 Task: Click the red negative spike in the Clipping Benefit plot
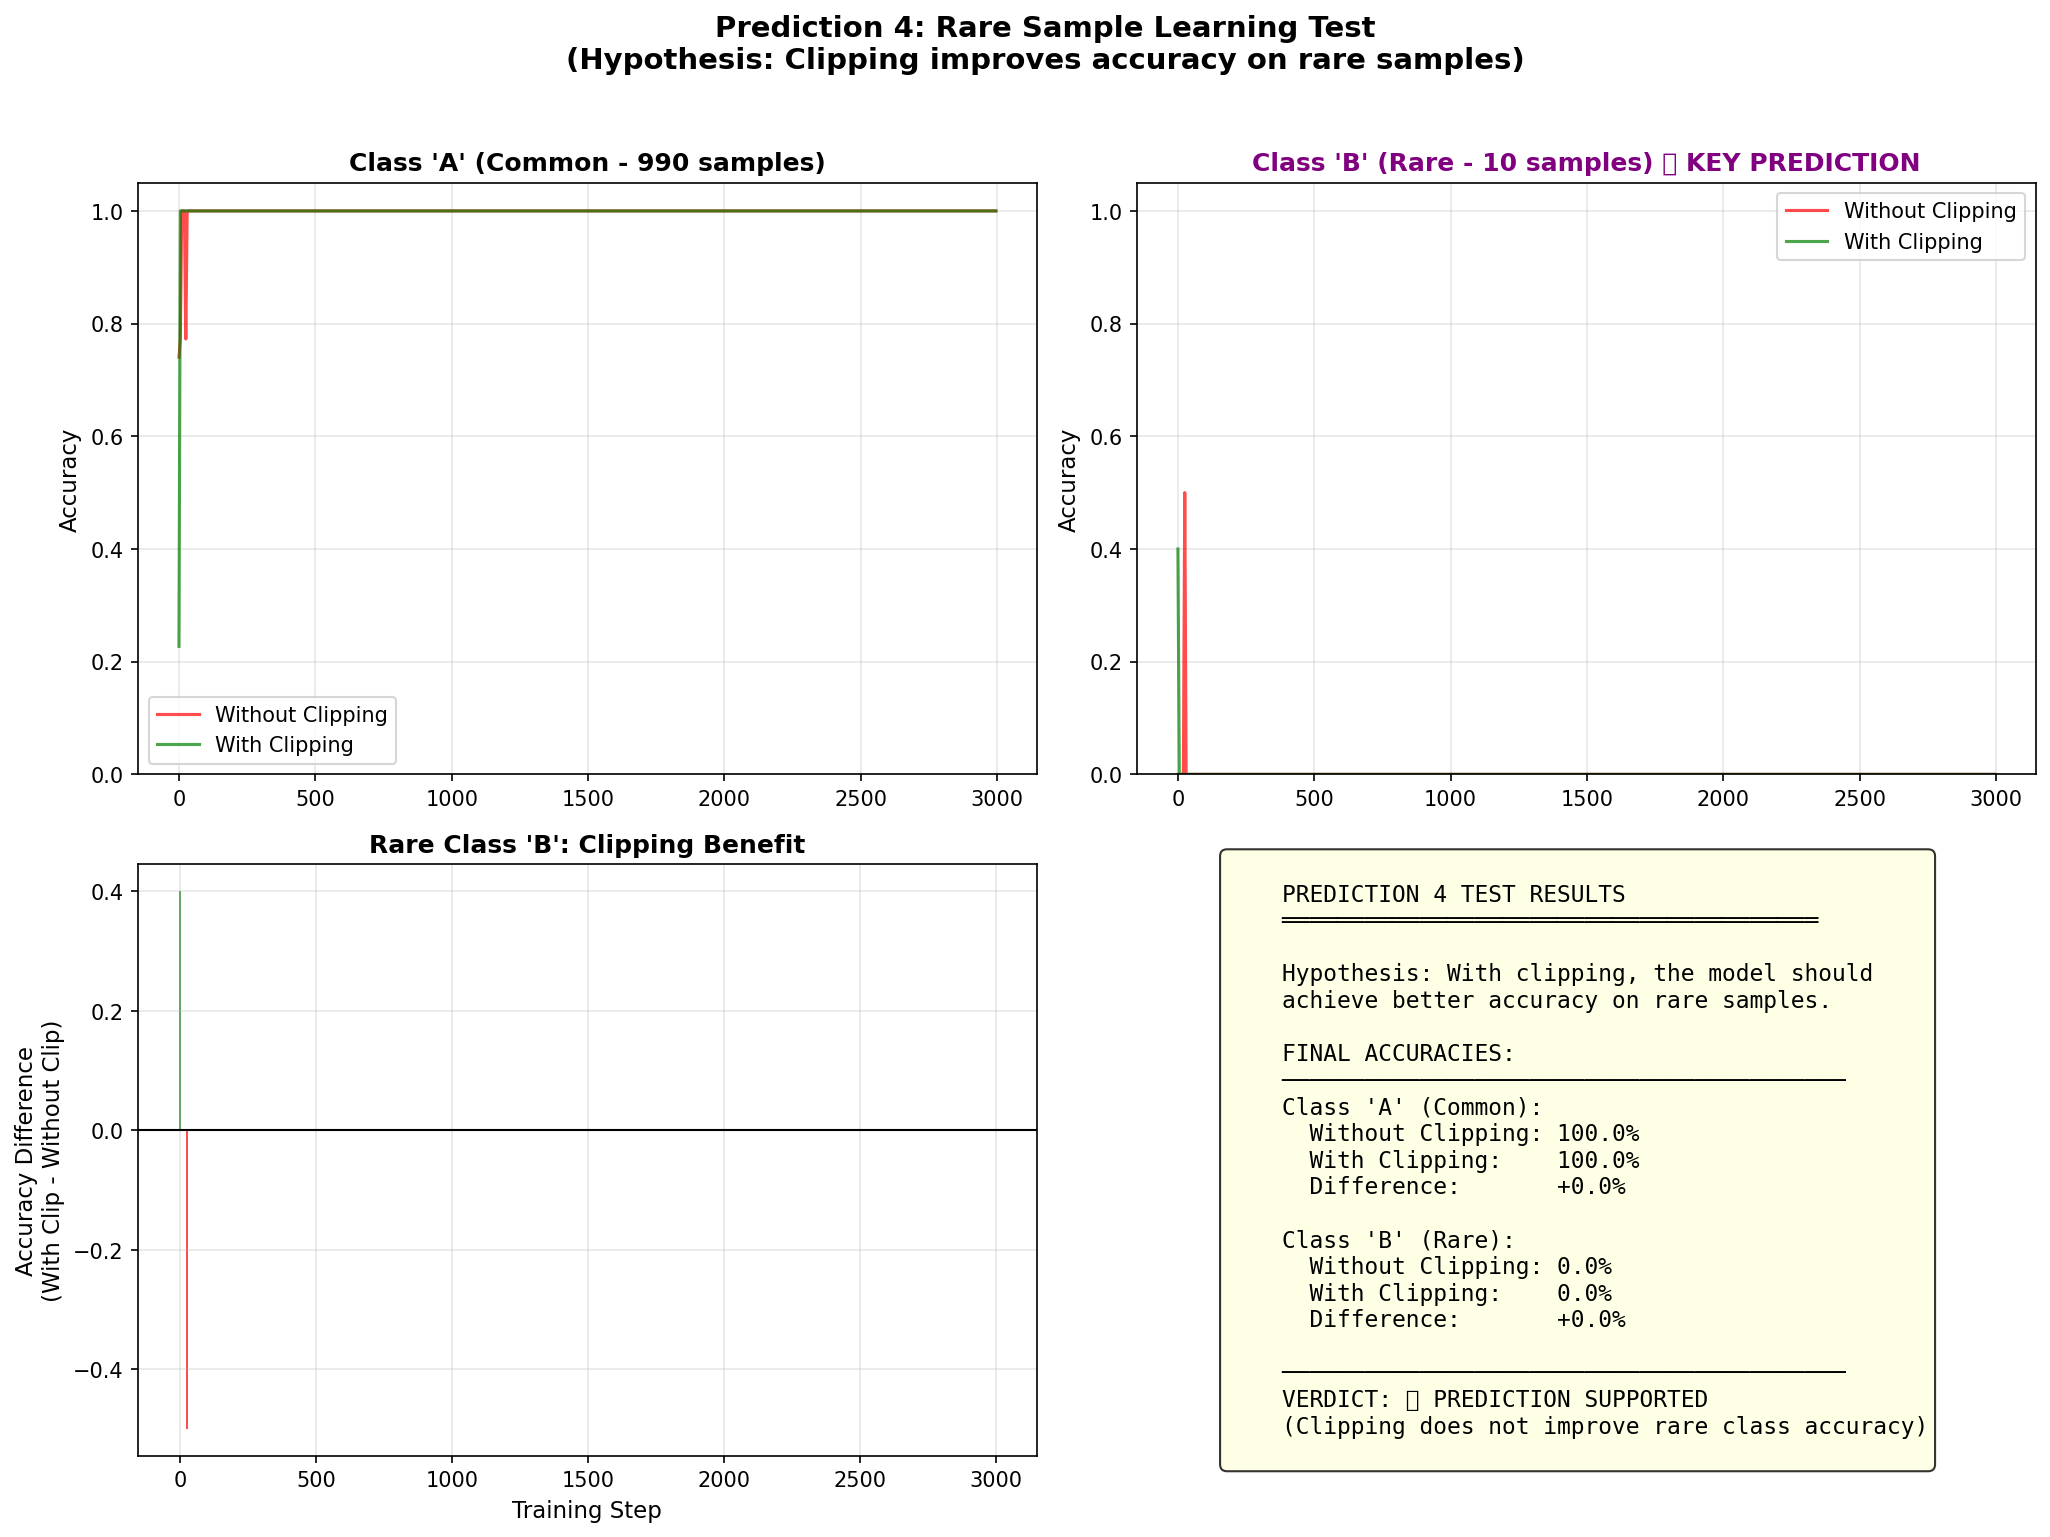[187, 1300]
